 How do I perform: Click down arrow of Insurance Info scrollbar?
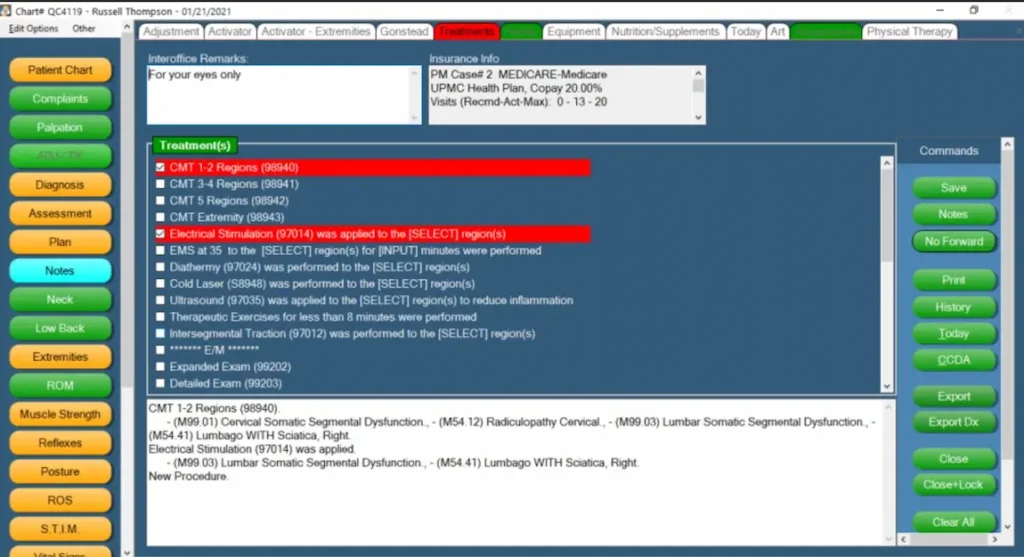(x=698, y=118)
